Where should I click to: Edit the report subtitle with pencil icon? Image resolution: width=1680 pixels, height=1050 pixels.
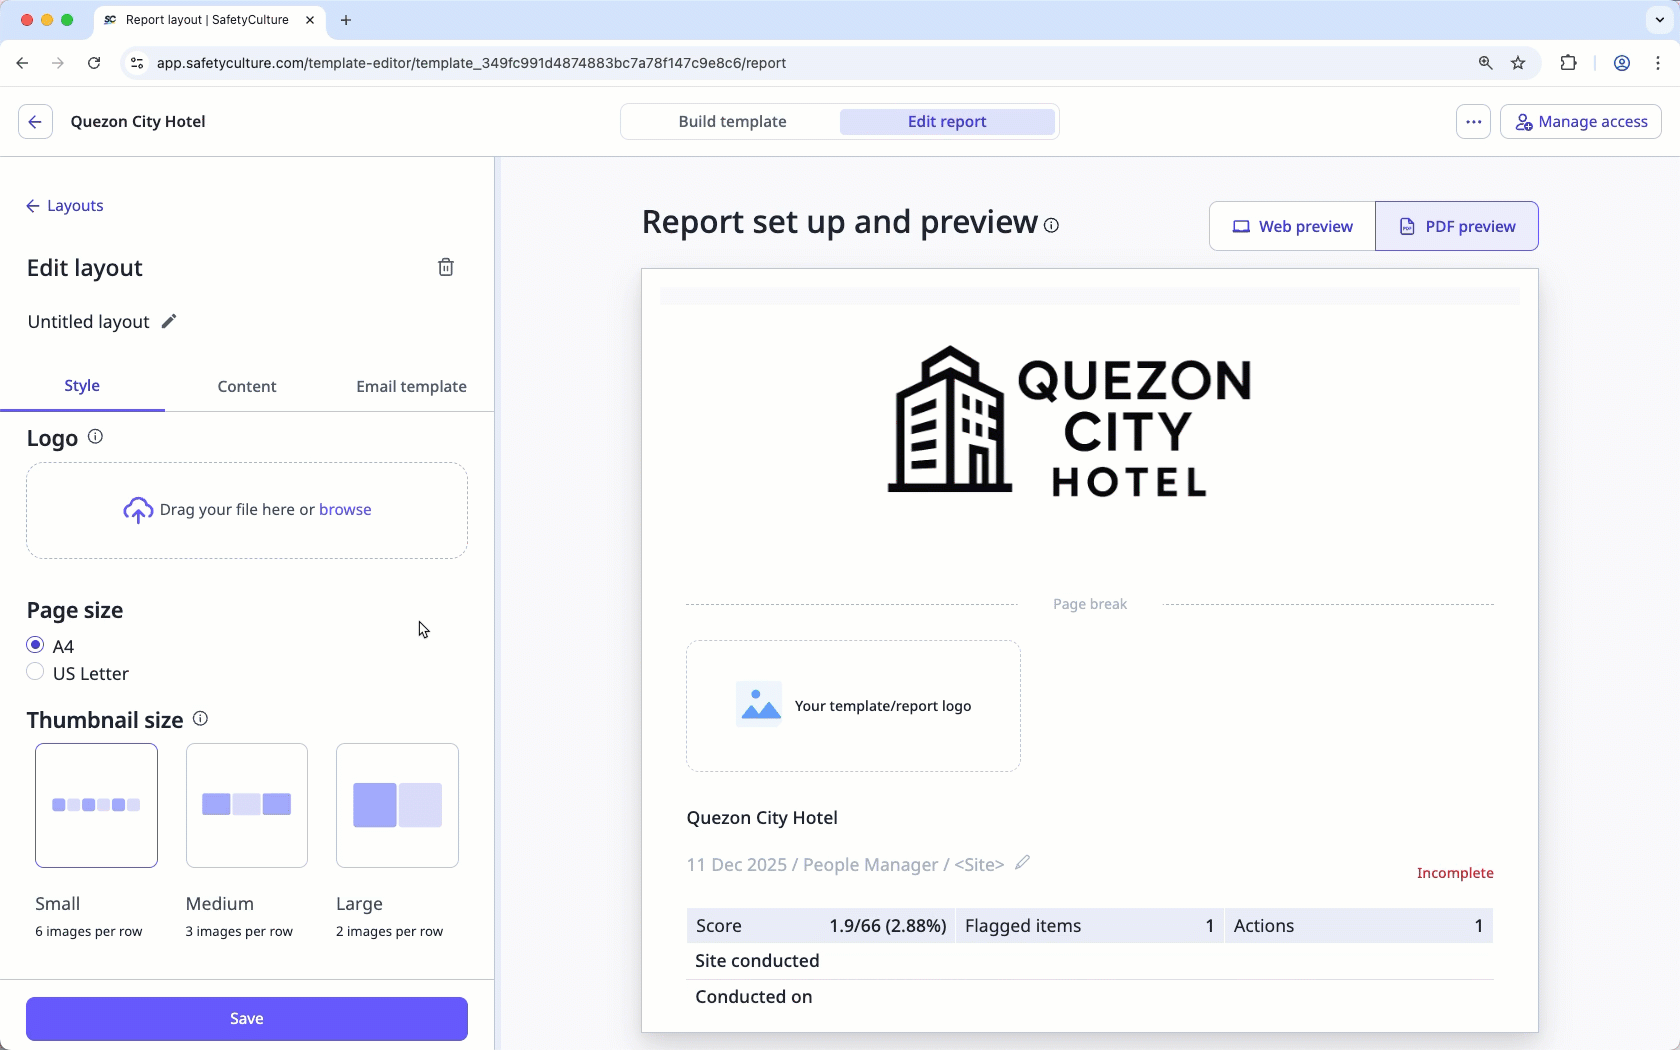click(1022, 863)
